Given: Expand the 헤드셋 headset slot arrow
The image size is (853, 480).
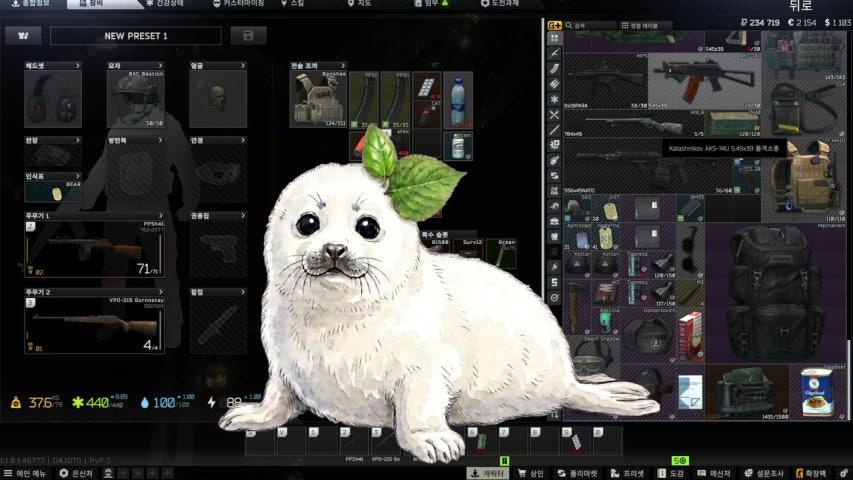Looking at the screenshot, I should tap(77, 65).
